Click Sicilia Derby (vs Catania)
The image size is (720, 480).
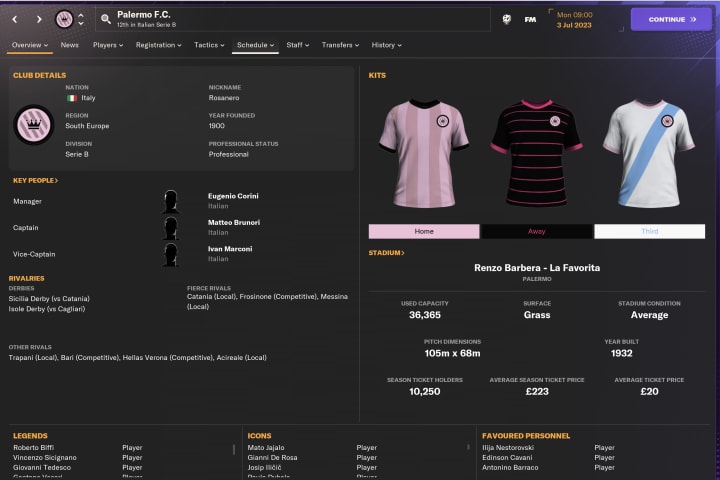pyautogui.click(x=49, y=299)
